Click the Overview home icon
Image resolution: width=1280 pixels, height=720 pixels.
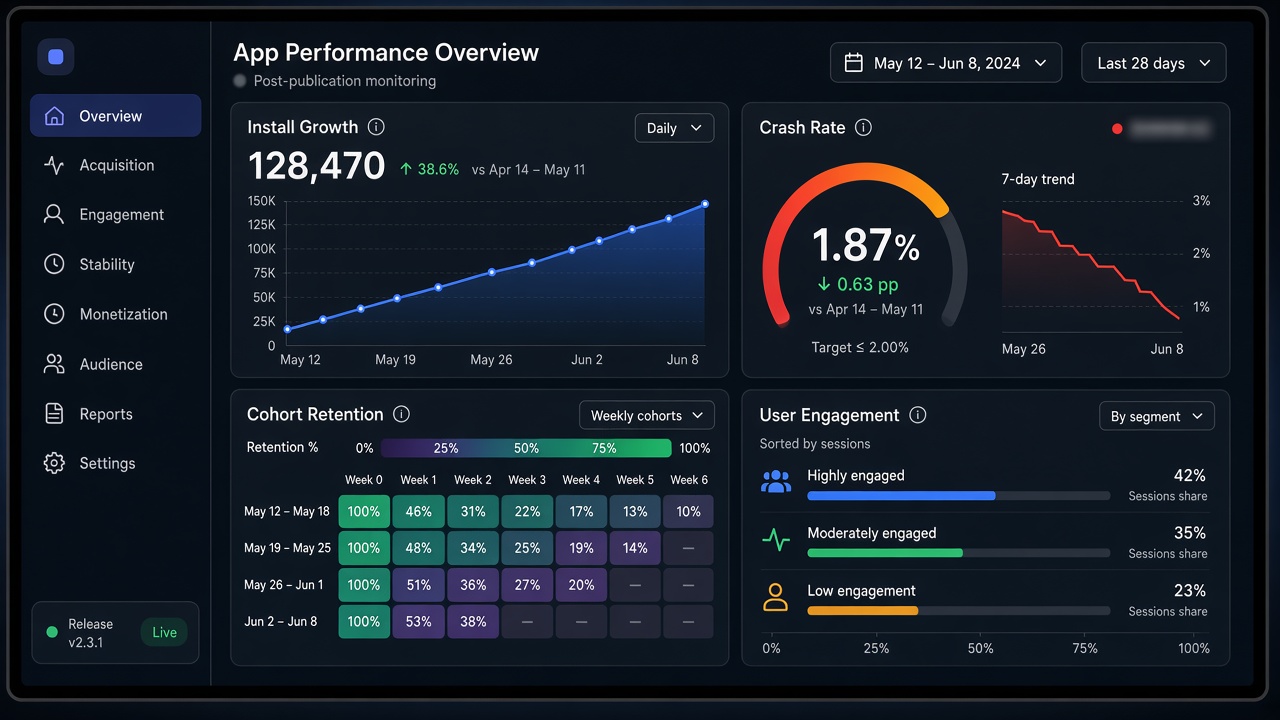pos(54,116)
